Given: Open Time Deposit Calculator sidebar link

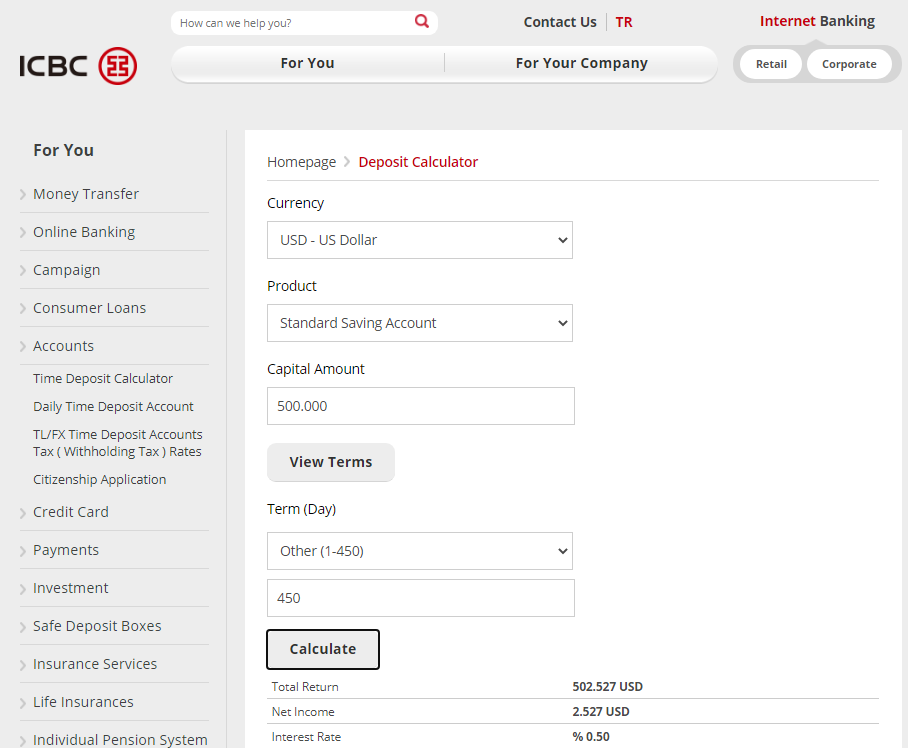Looking at the screenshot, I should [103, 379].
